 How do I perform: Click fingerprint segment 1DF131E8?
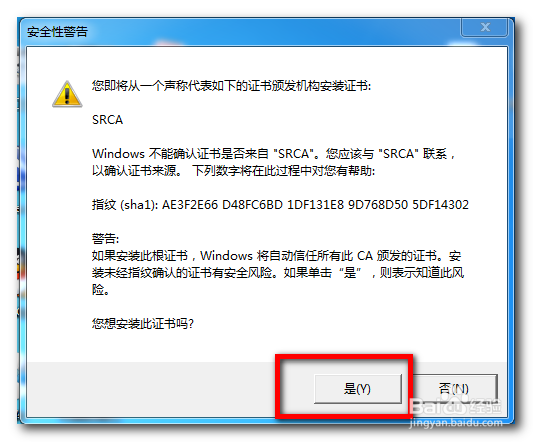coord(315,205)
